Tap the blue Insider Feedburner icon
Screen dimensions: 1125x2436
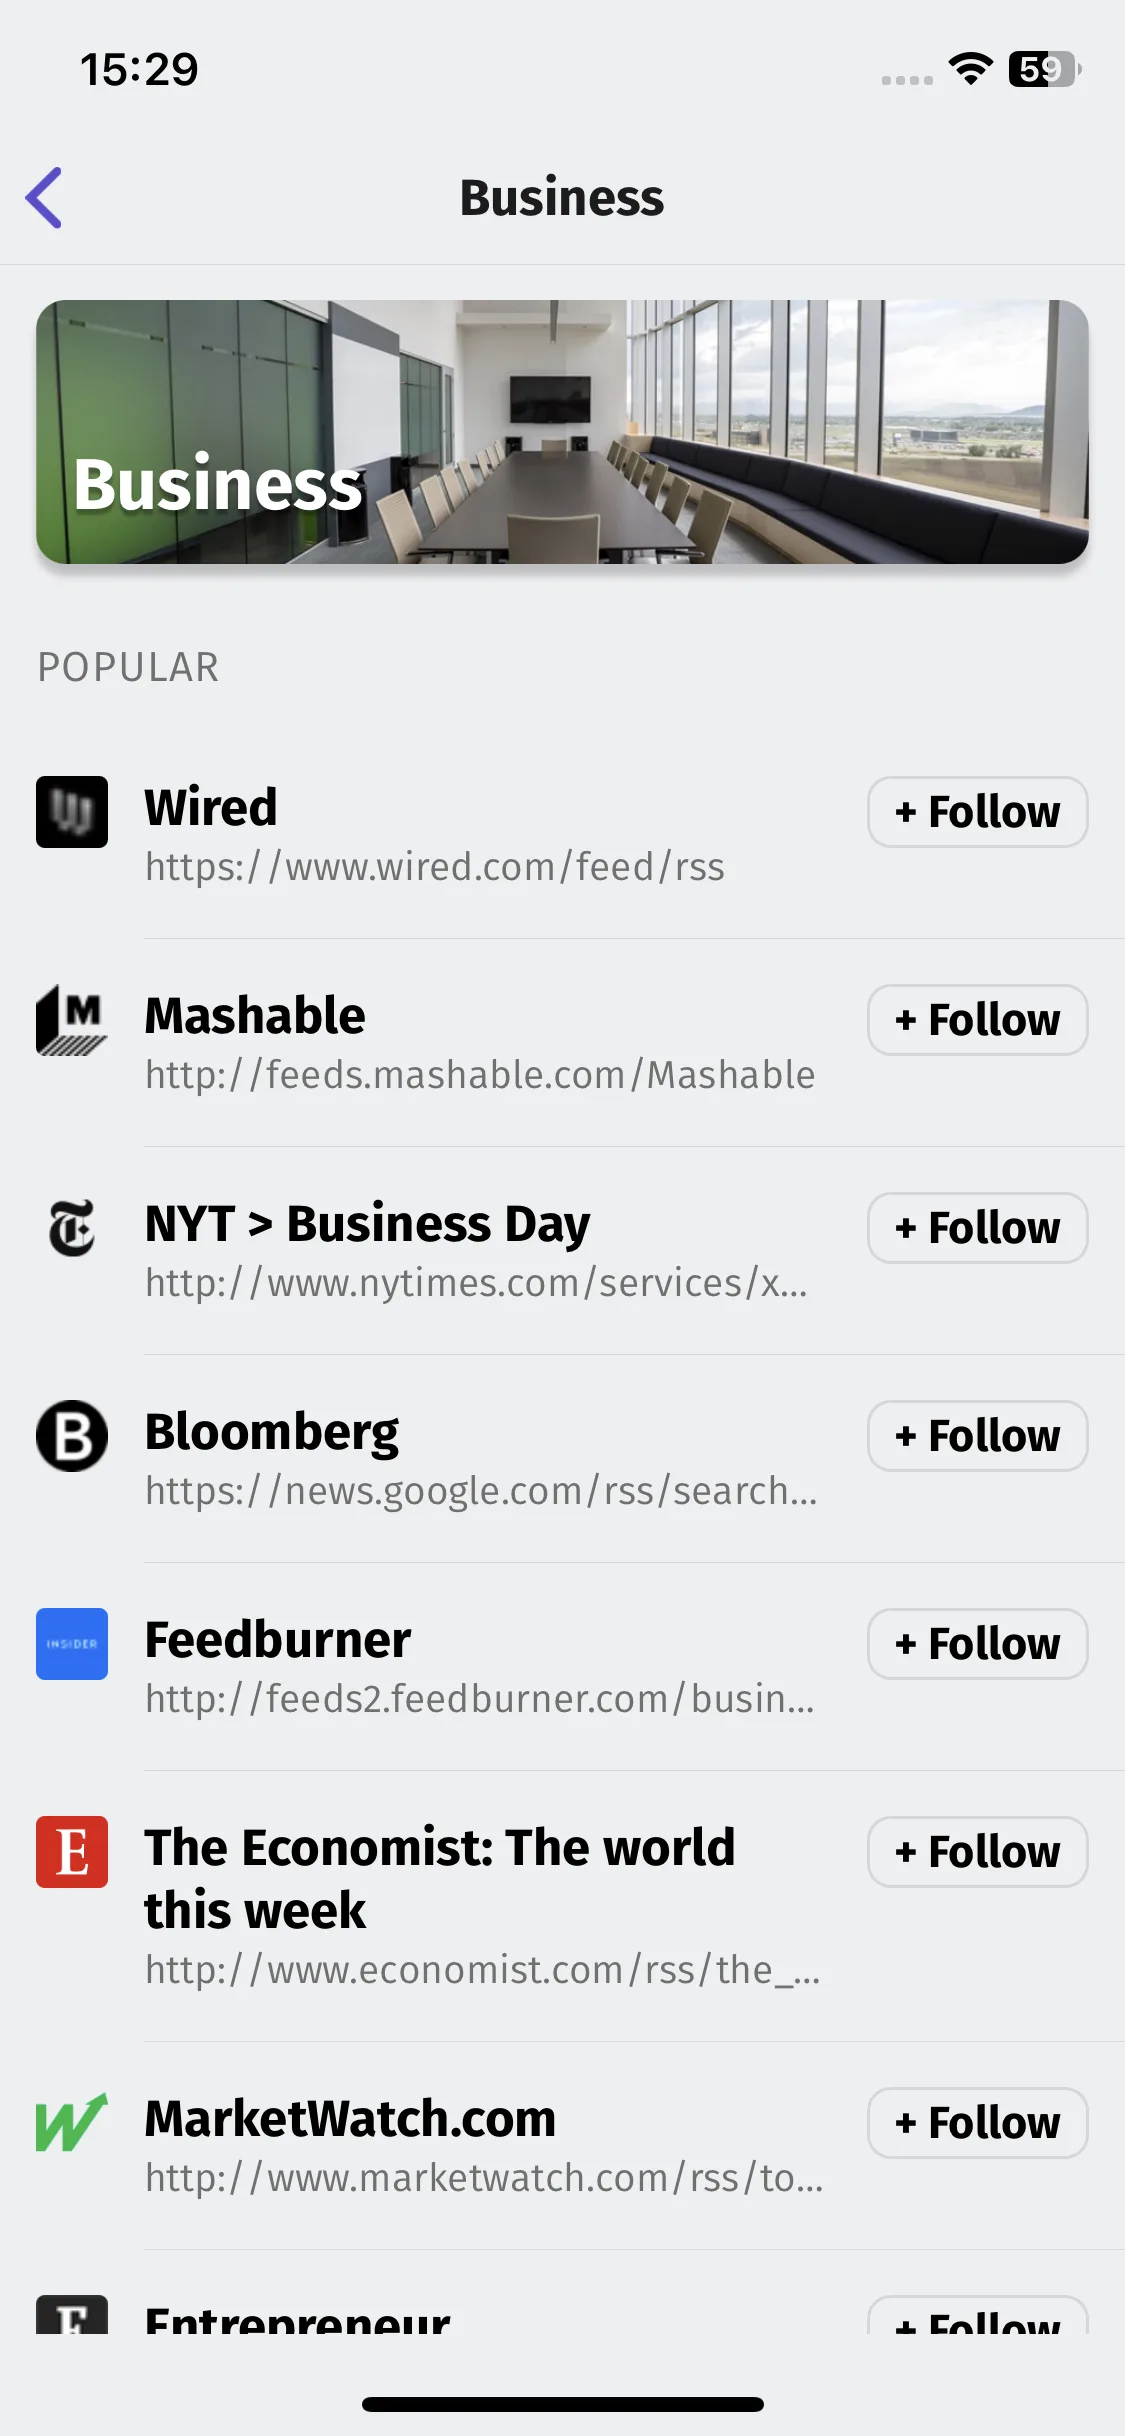click(x=72, y=1644)
